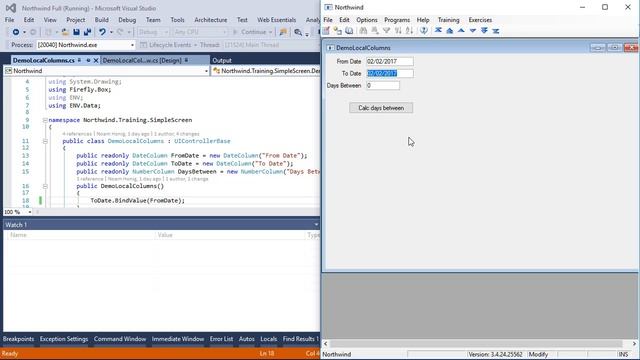Click the third Northwind toolbar globe-like icon
640x360 pixels.
349,31
